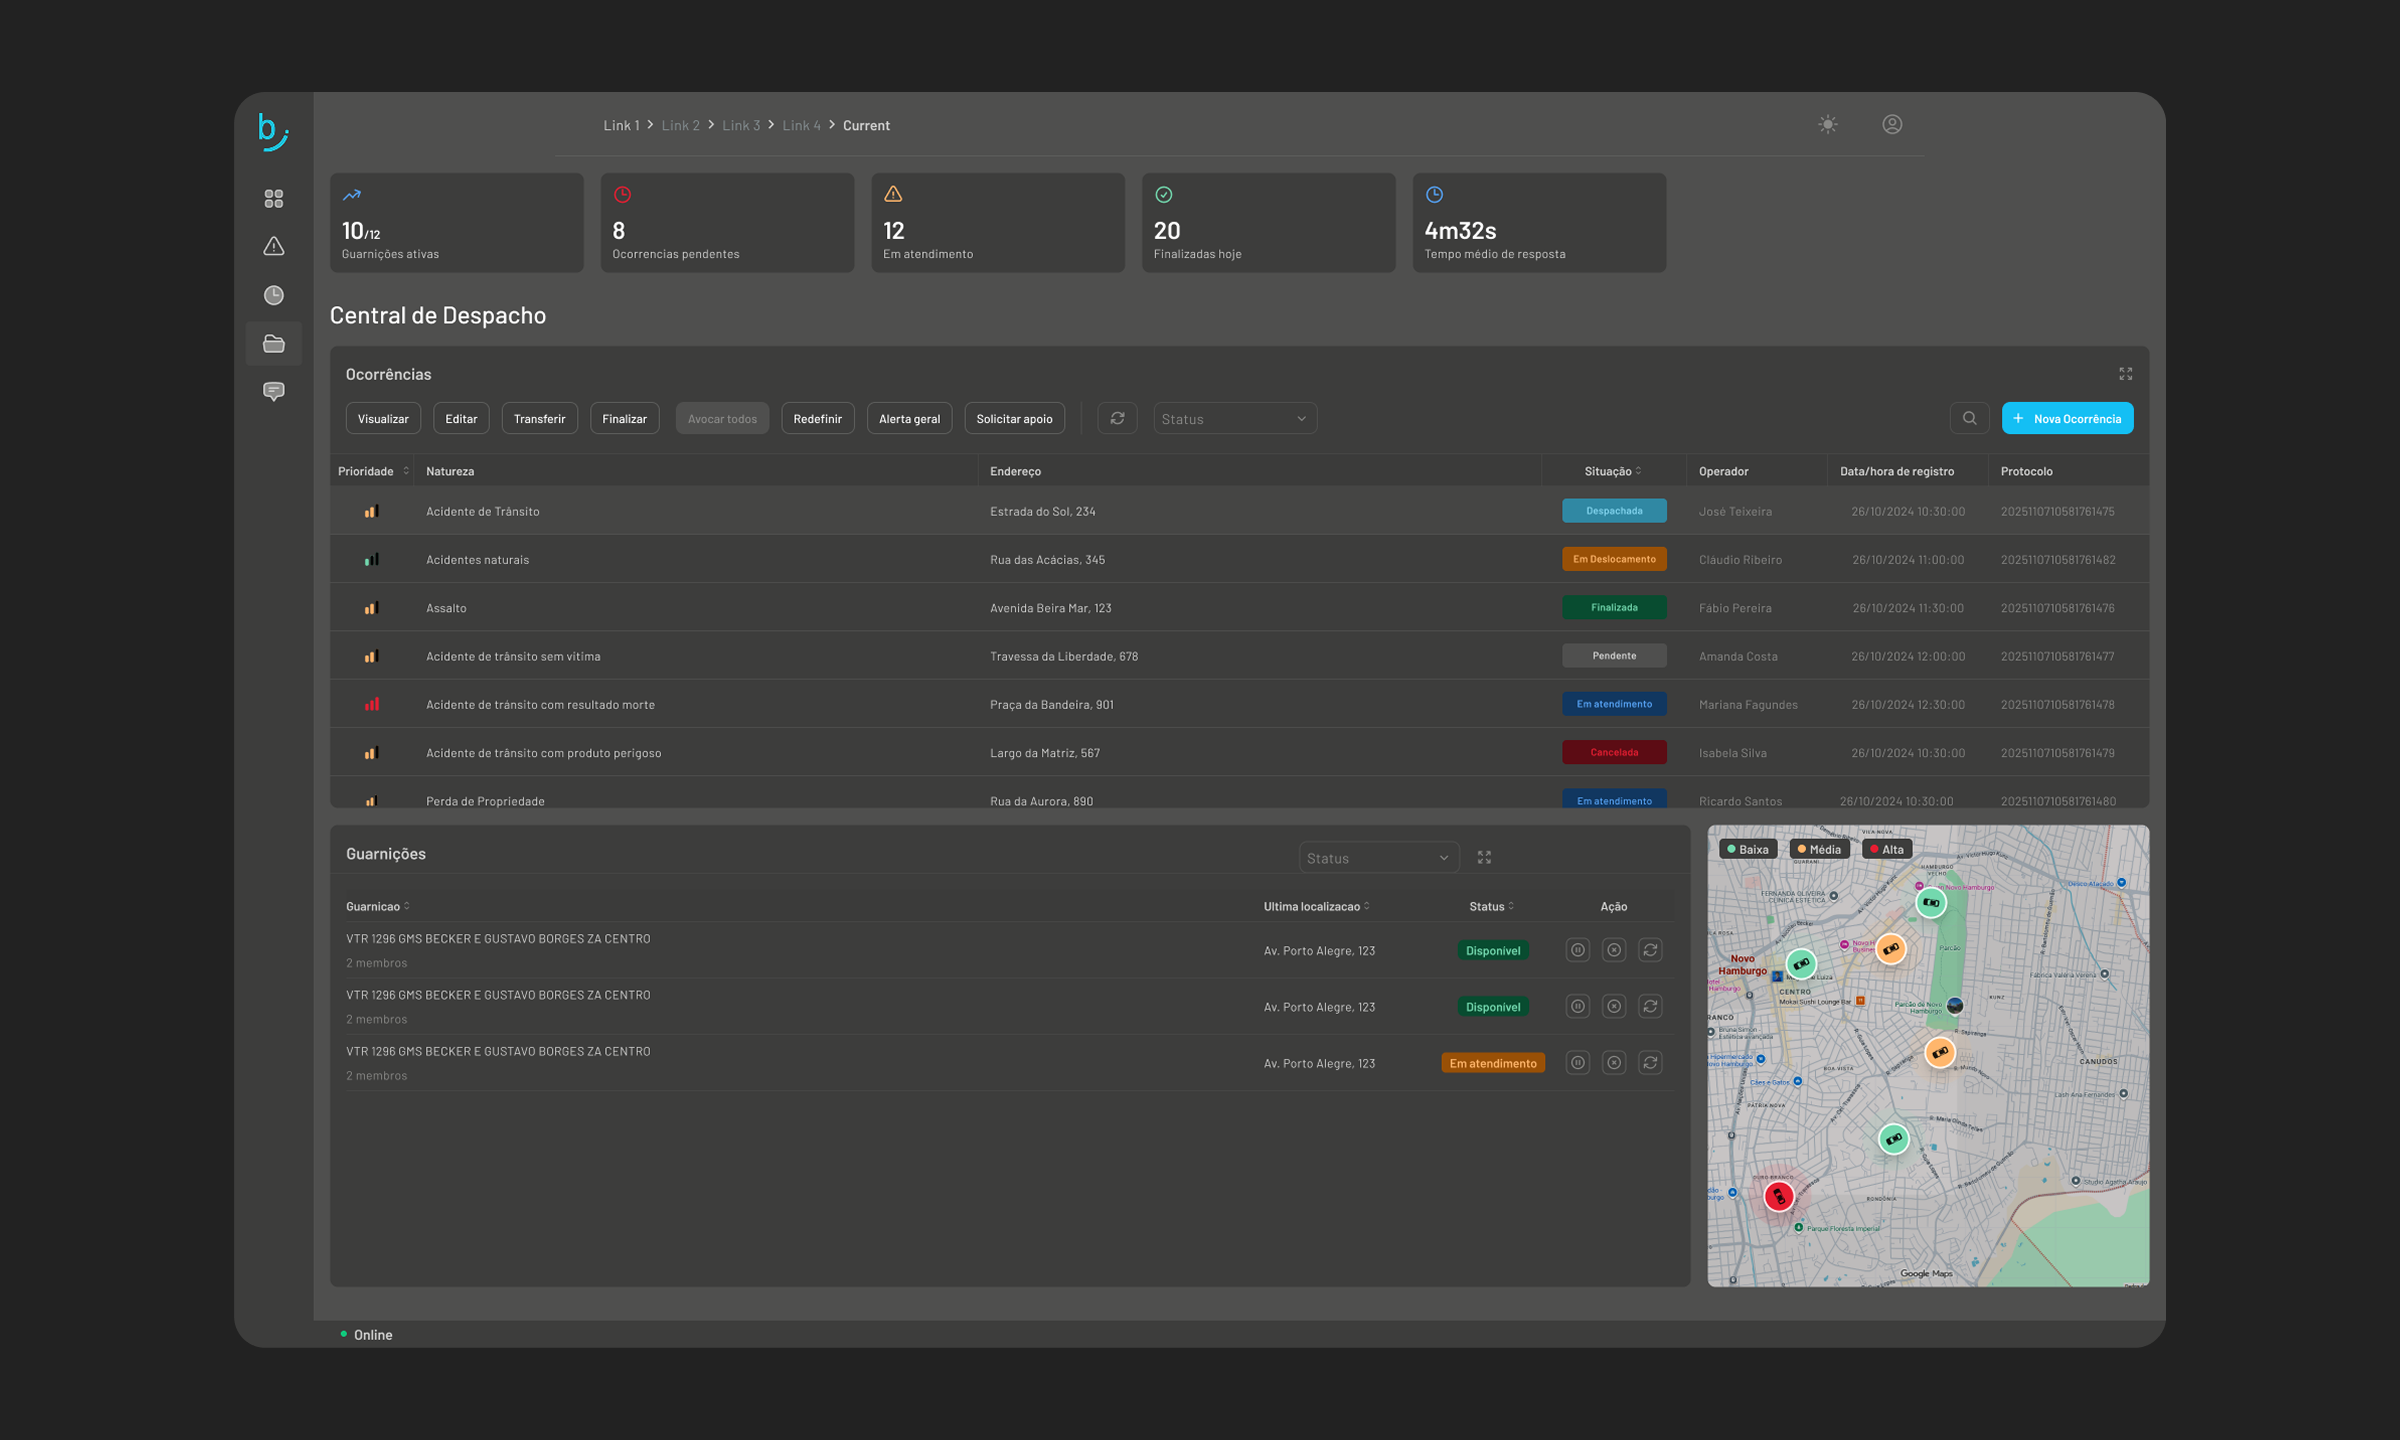
Task: Click the search icon in Ocorrências
Action: click(x=1969, y=418)
